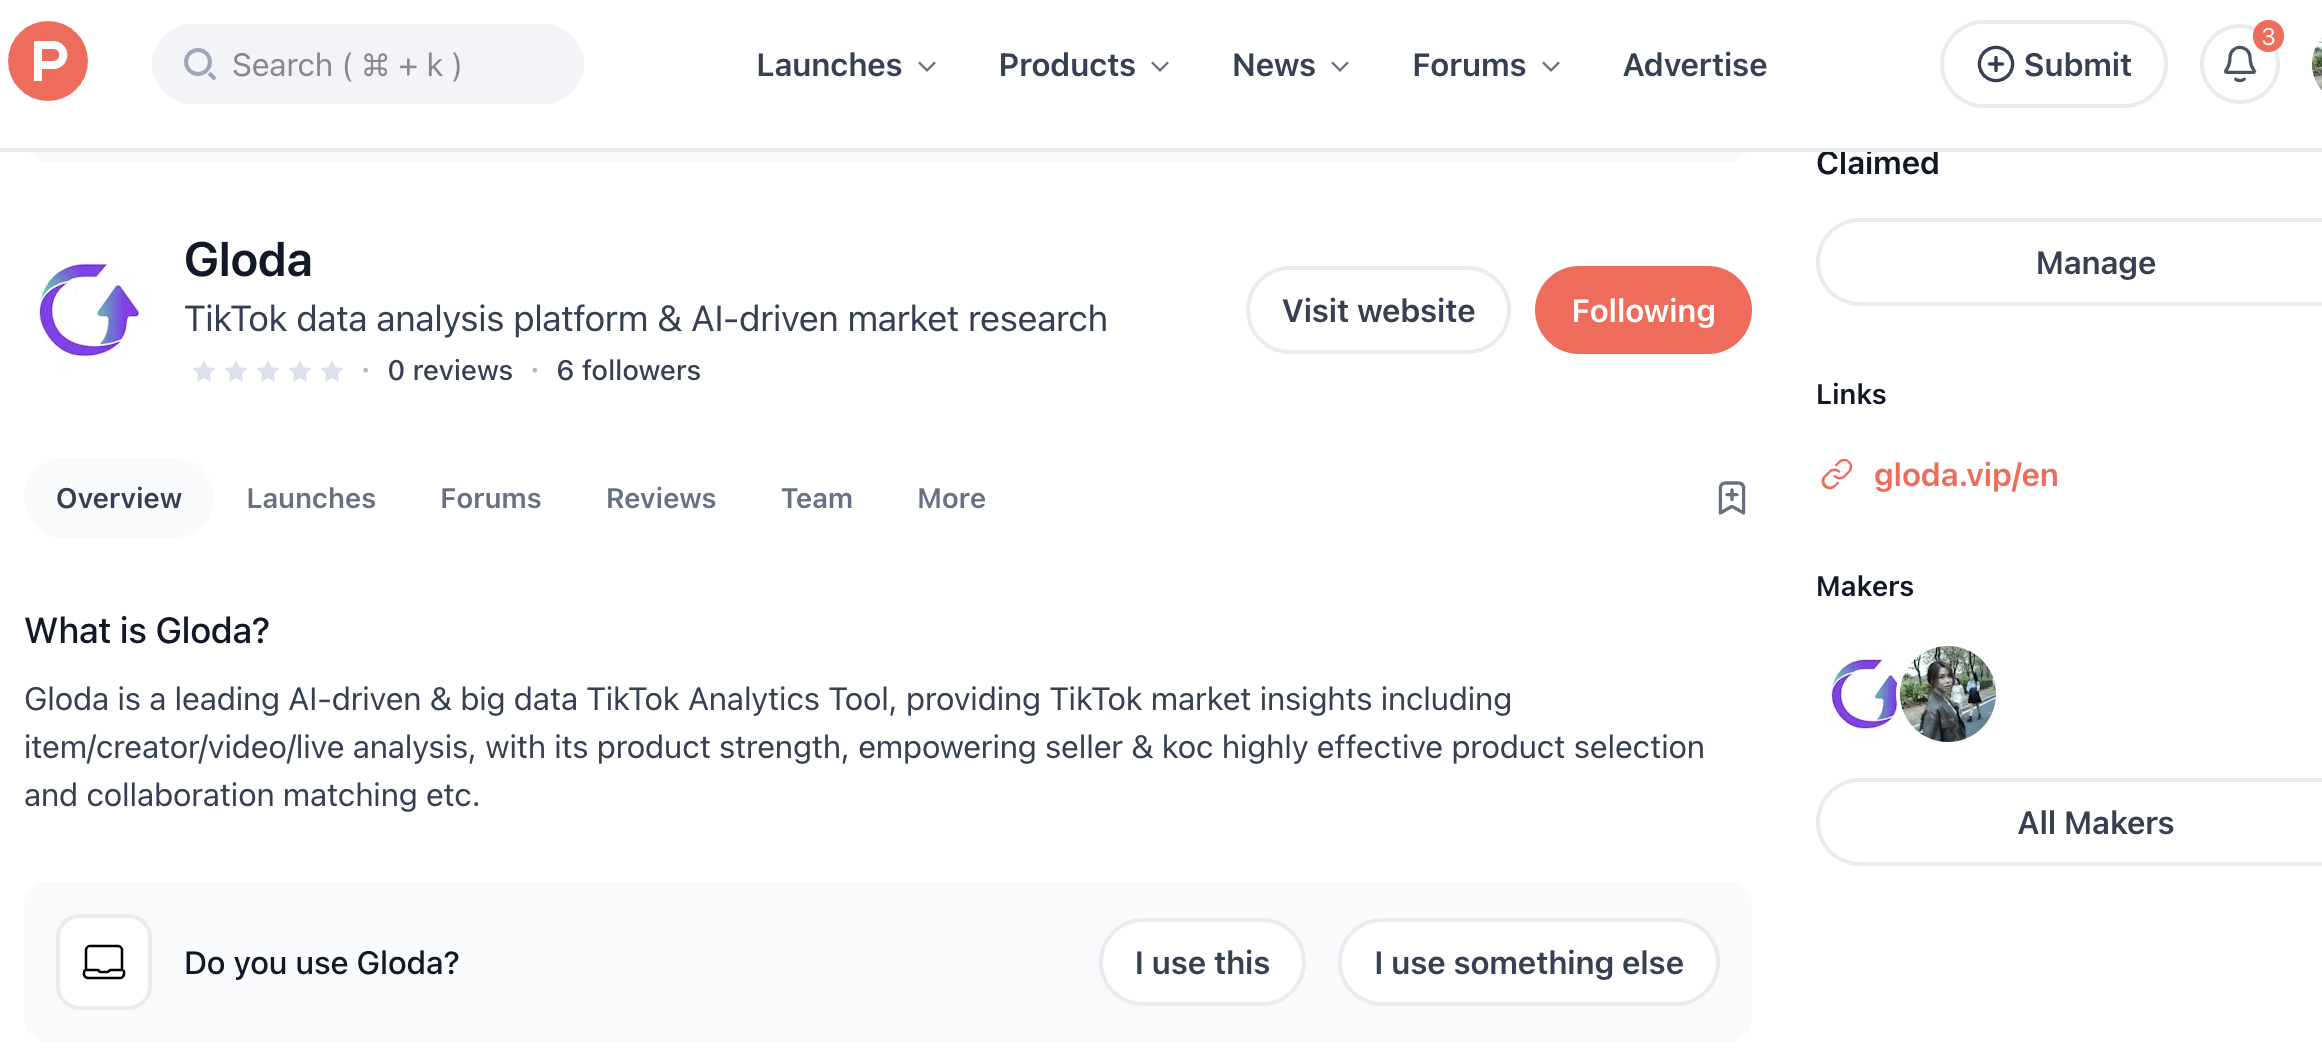The height and width of the screenshot is (1062, 2322).
Task: Open the Advertise page
Action: (x=1694, y=65)
